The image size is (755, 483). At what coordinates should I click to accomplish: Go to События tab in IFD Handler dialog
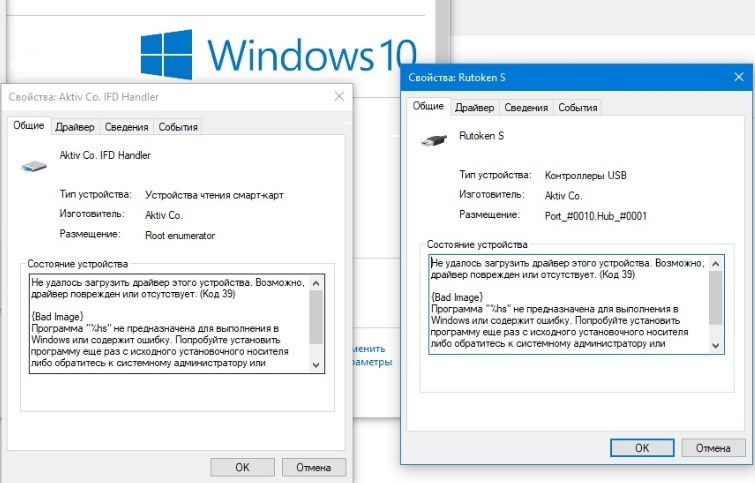click(x=178, y=127)
